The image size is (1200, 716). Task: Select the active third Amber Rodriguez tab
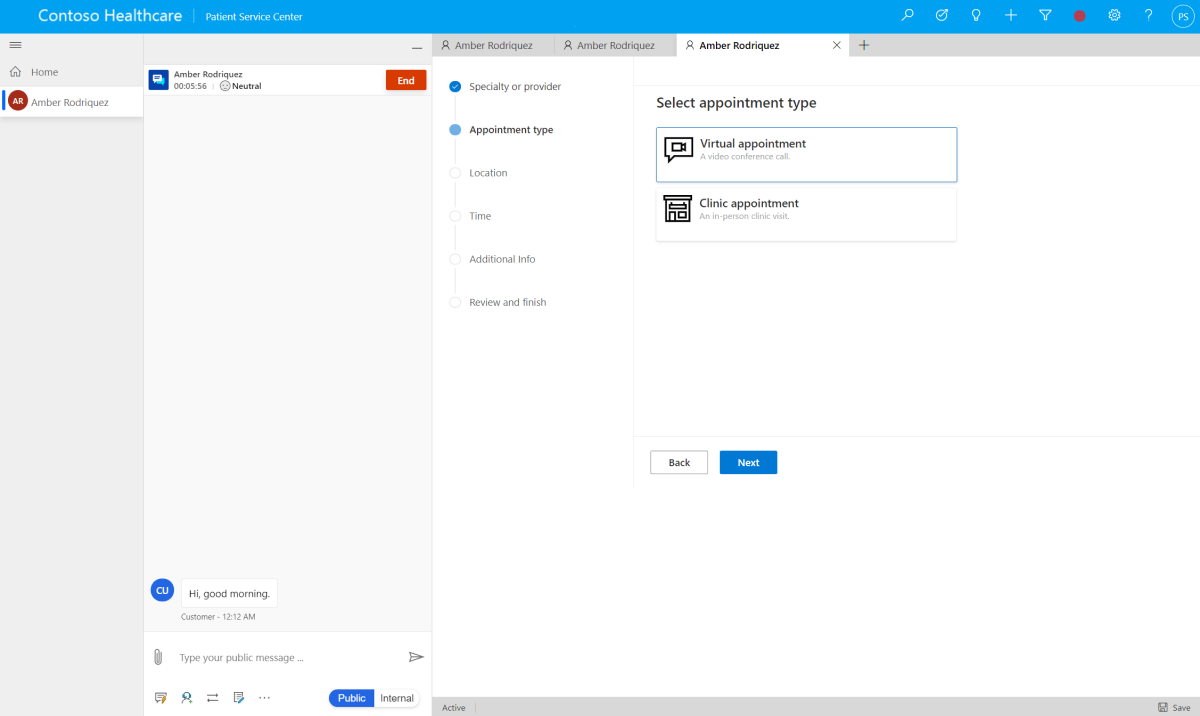[739, 45]
